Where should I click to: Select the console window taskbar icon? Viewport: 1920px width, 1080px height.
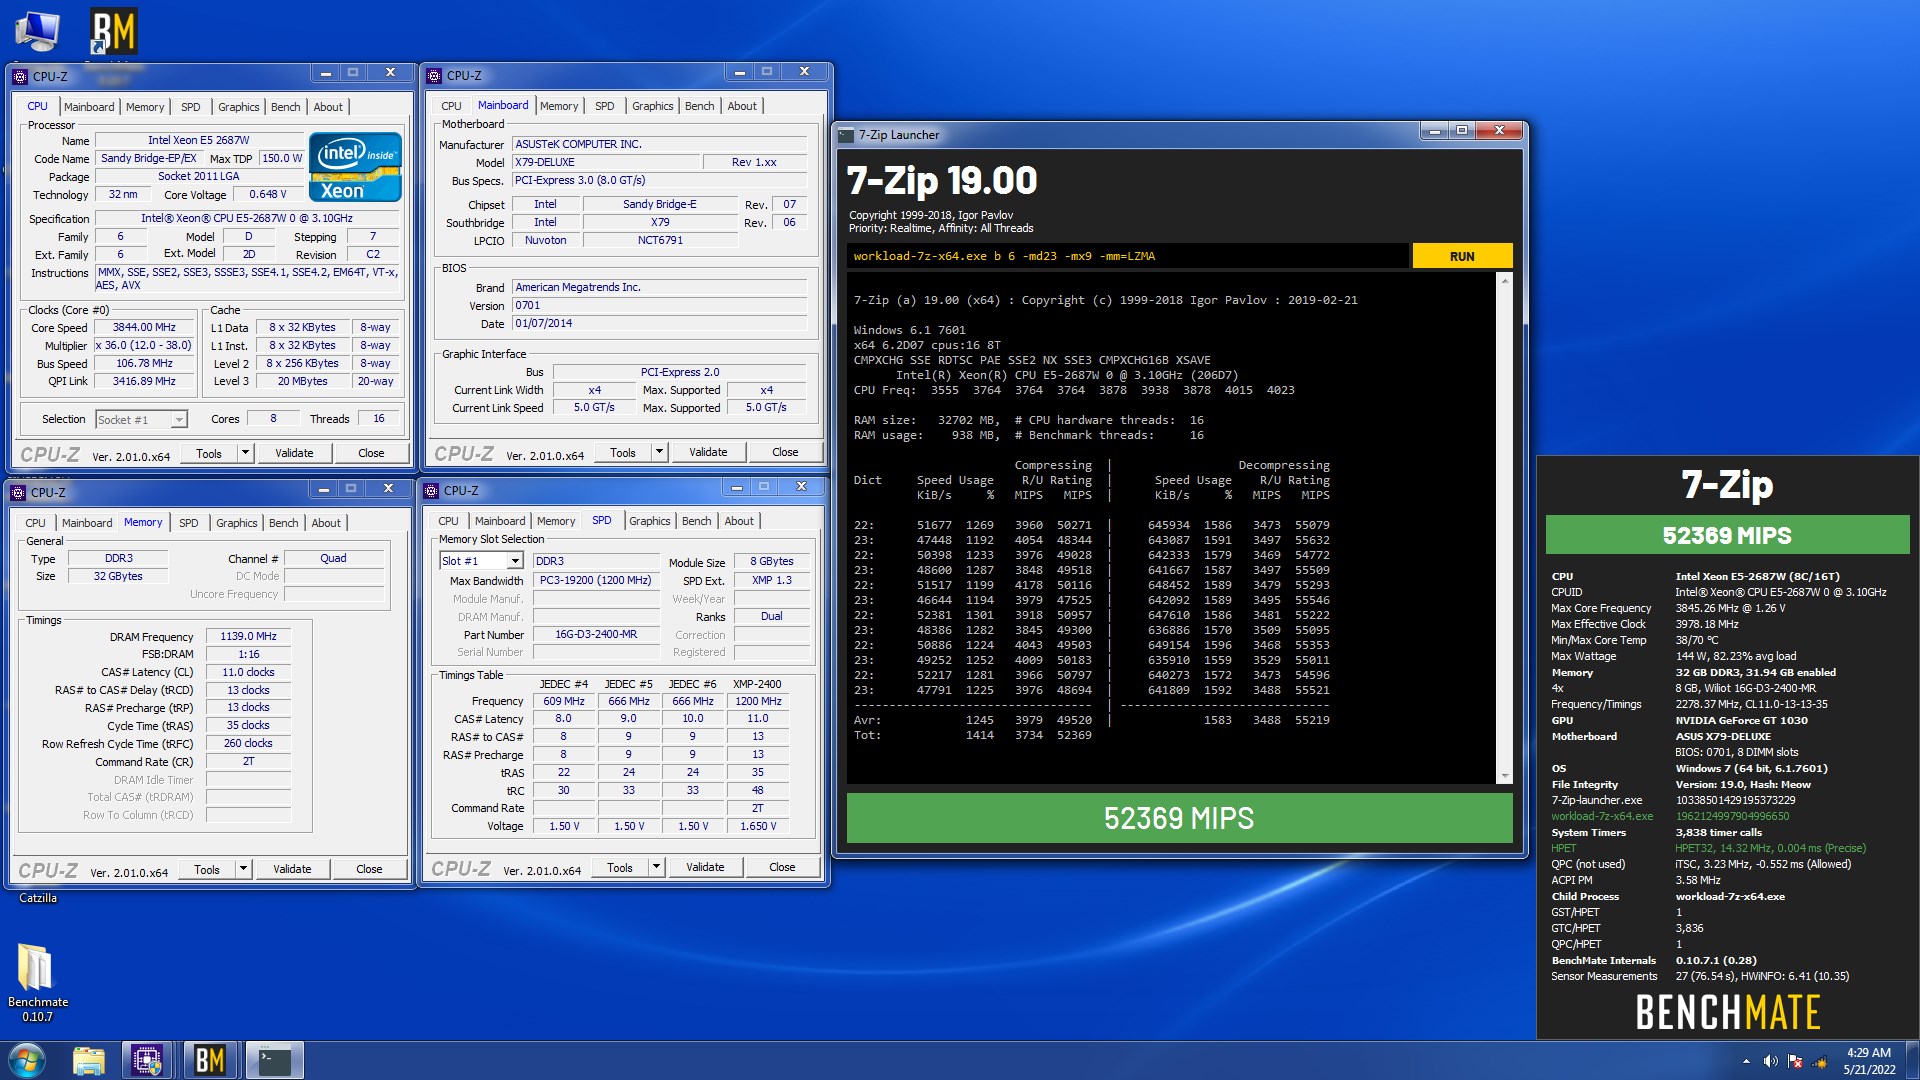pos(273,1060)
